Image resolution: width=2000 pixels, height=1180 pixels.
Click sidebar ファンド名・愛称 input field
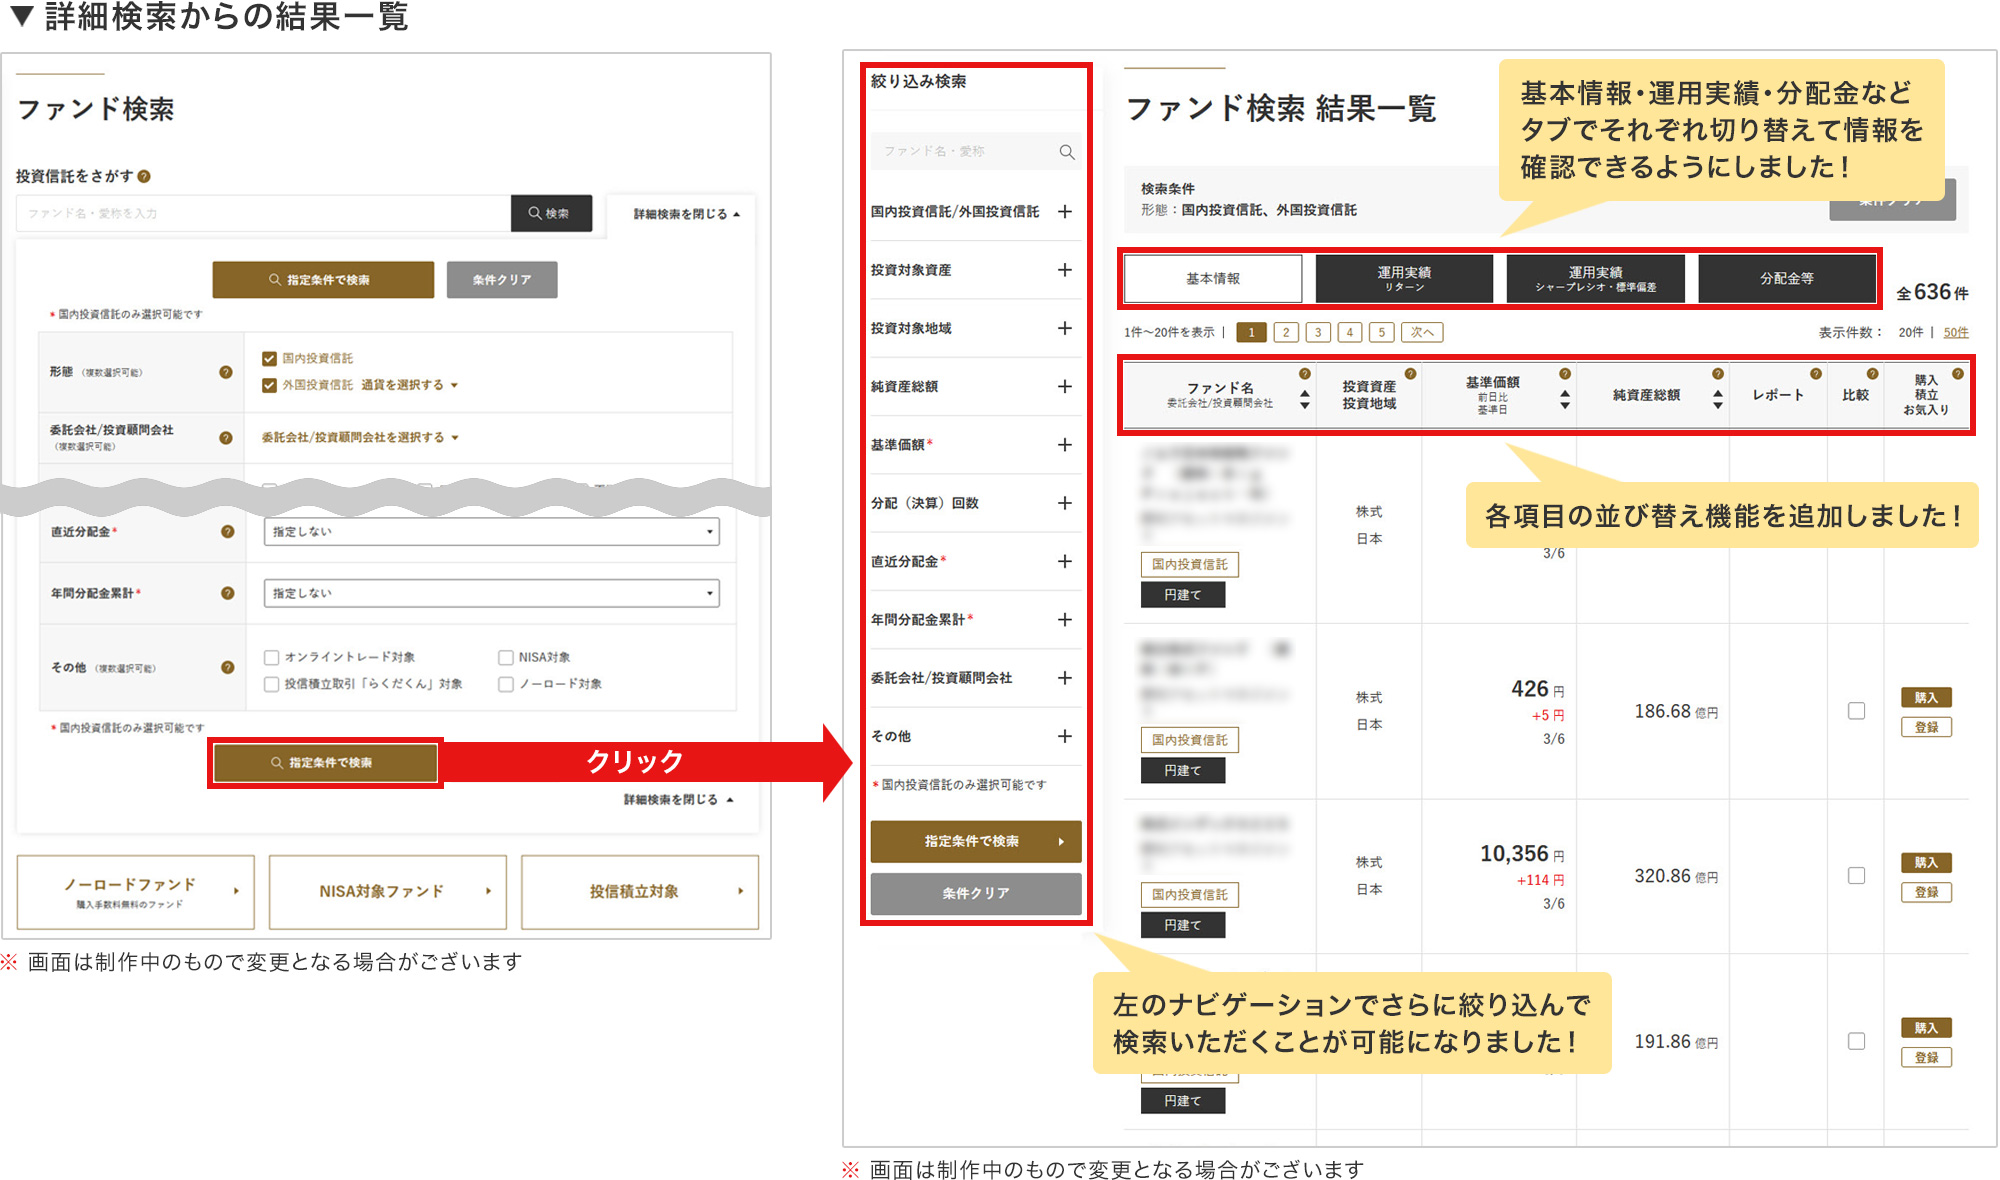975,151
